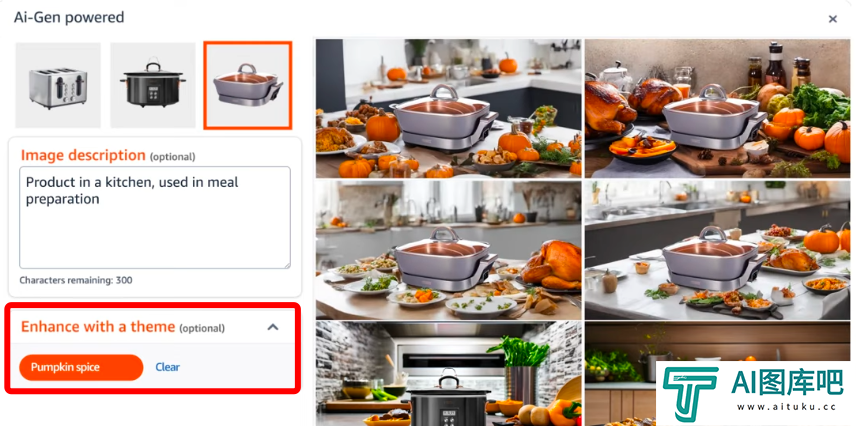
Task: Collapse the Enhance with a theme chevron
Action: [273, 327]
